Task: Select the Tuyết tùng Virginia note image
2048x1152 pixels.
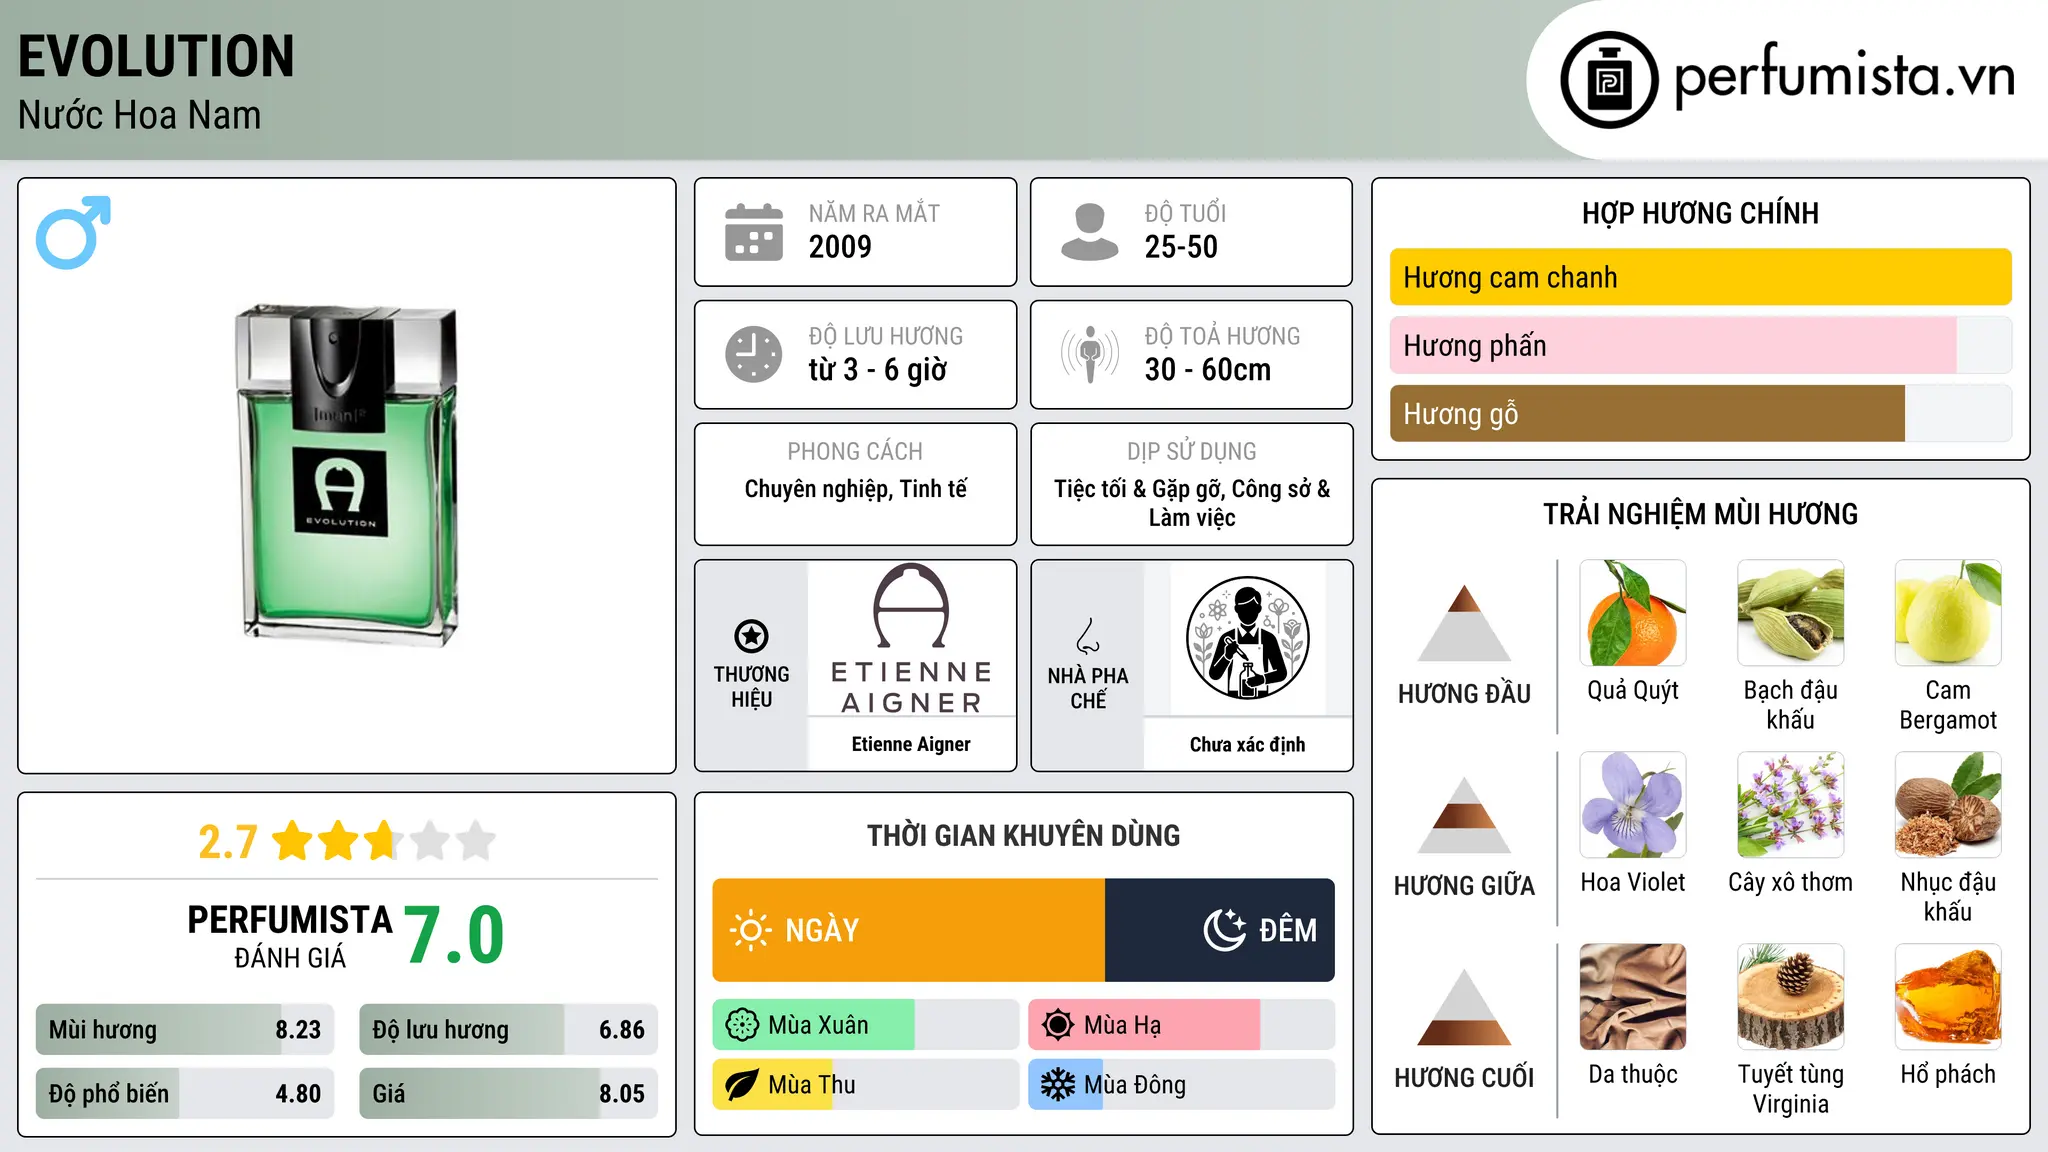Action: point(1790,997)
